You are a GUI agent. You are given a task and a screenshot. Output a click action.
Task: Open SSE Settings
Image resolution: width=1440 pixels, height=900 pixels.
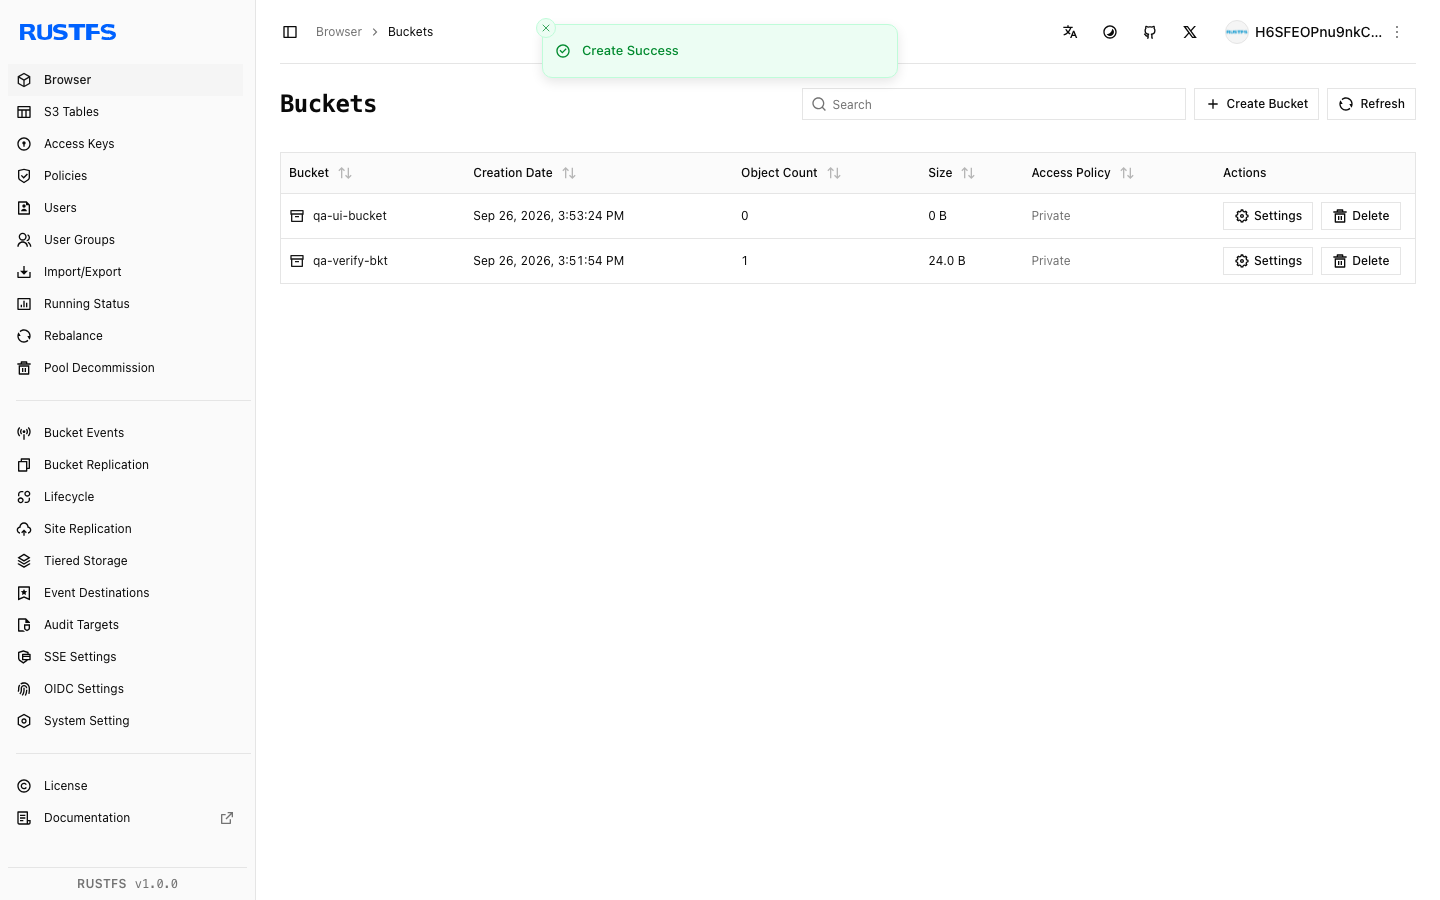(x=125, y=657)
